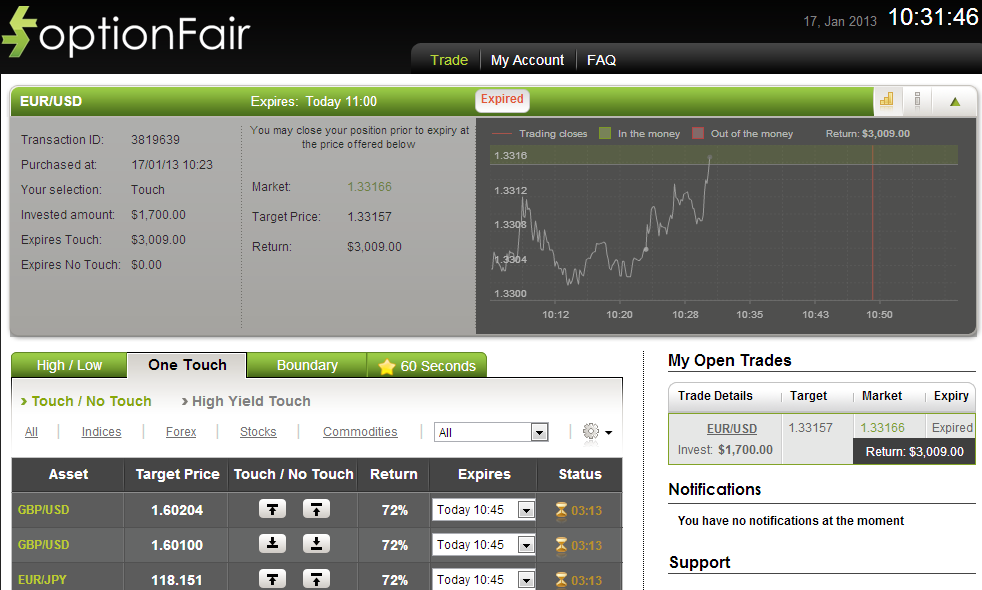Screen dimensions: 982x590
Task: Click the Expired status badge
Action: coord(502,99)
